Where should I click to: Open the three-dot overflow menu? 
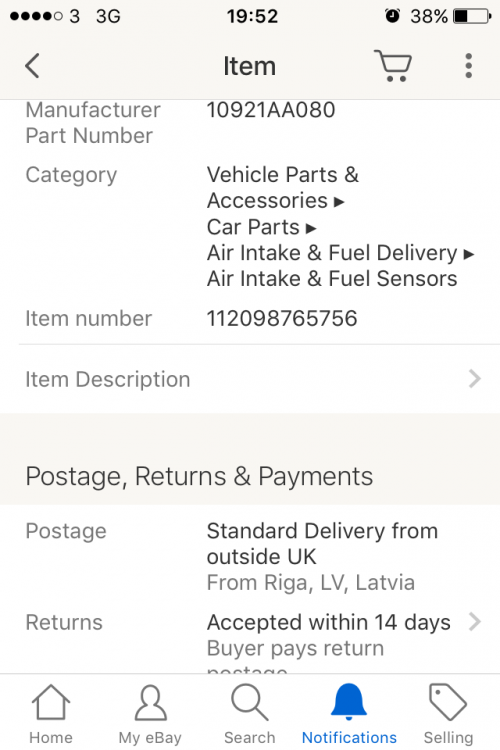(468, 66)
